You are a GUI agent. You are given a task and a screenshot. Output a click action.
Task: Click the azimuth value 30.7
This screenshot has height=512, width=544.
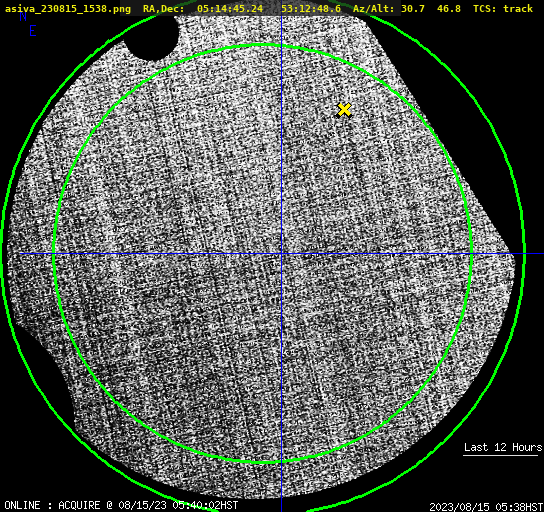(413, 8)
